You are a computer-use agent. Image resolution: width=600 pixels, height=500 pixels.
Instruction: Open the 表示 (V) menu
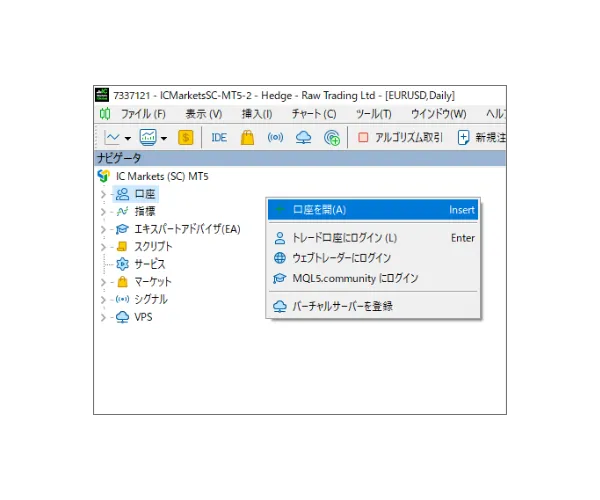(x=204, y=114)
